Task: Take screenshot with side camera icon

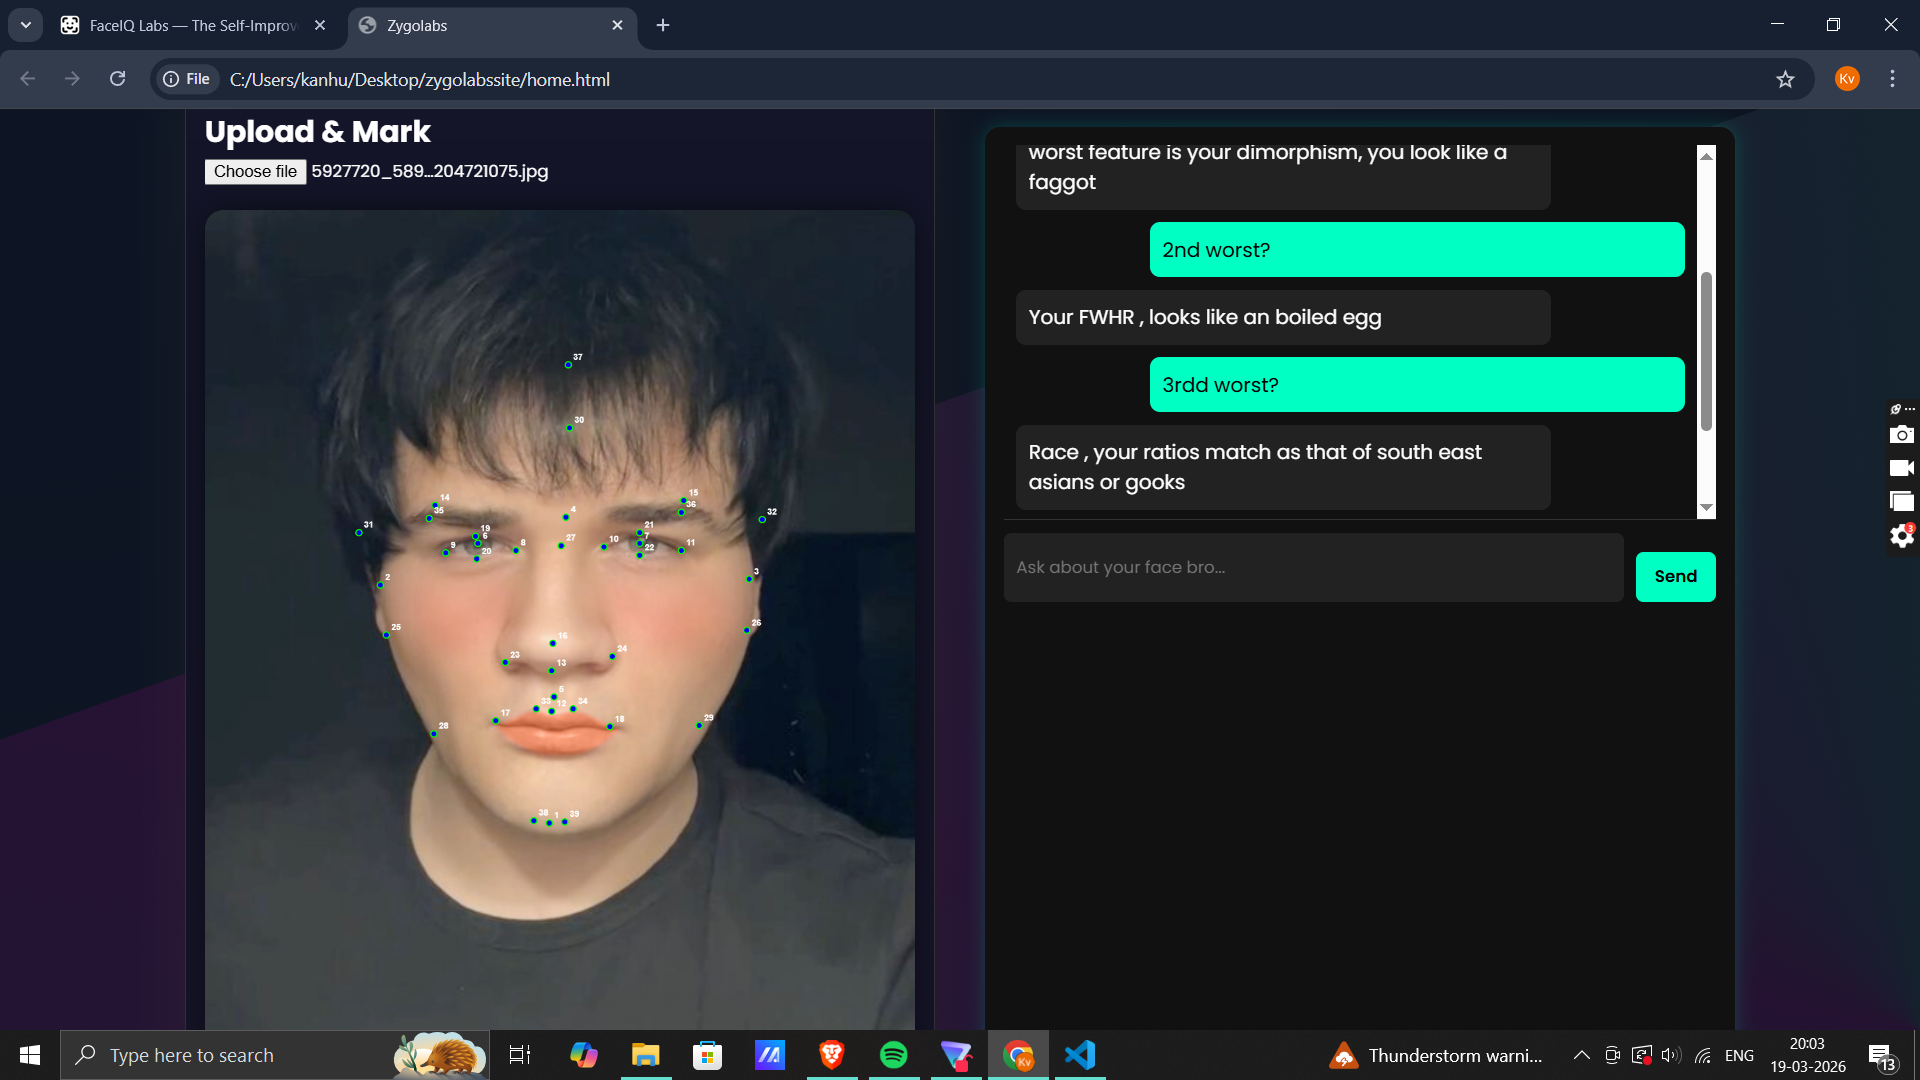Action: pyautogui.click(x=1901, y=434)
